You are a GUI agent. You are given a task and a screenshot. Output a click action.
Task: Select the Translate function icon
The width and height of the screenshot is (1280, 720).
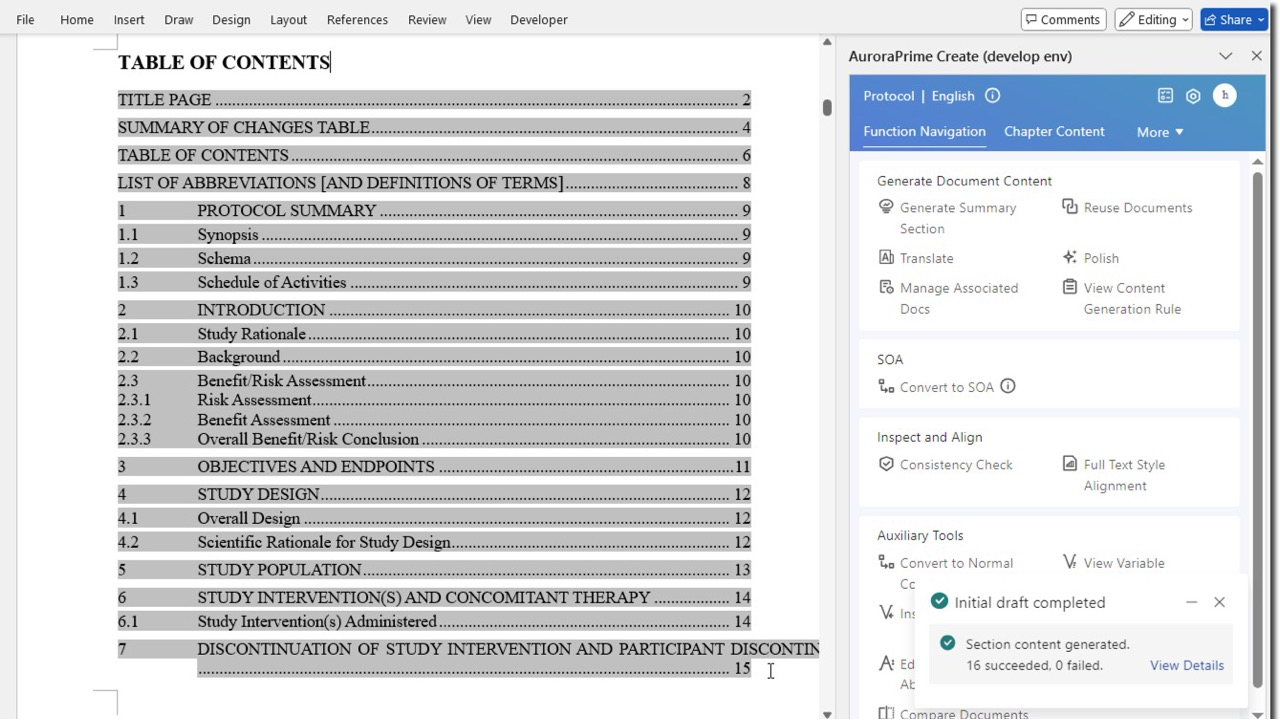point(886,258)
